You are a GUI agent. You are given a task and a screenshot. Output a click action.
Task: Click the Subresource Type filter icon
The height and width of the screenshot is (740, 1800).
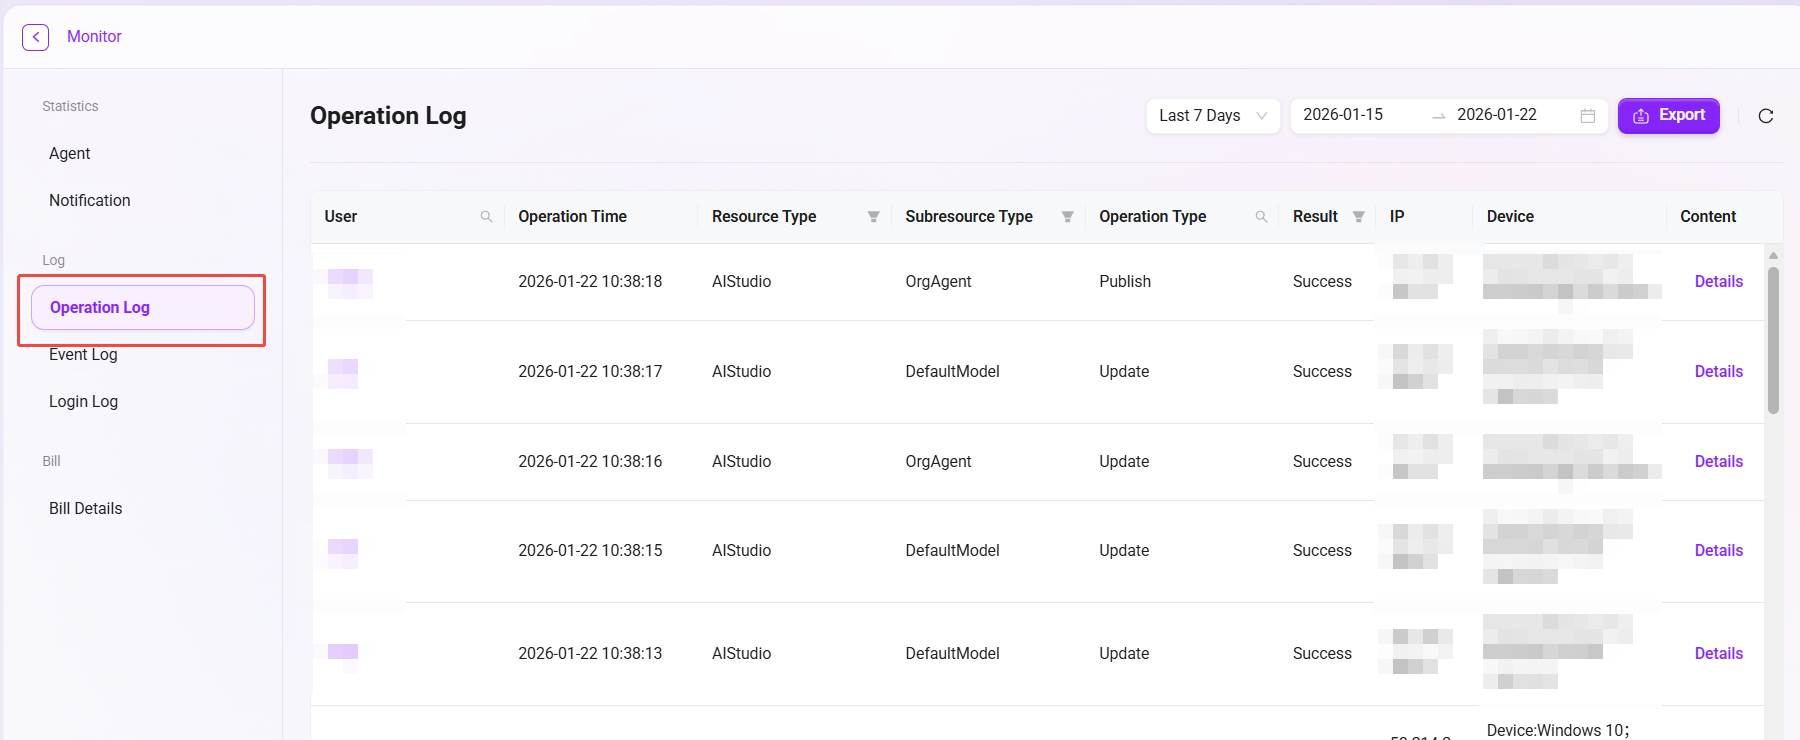(1067, 217)
